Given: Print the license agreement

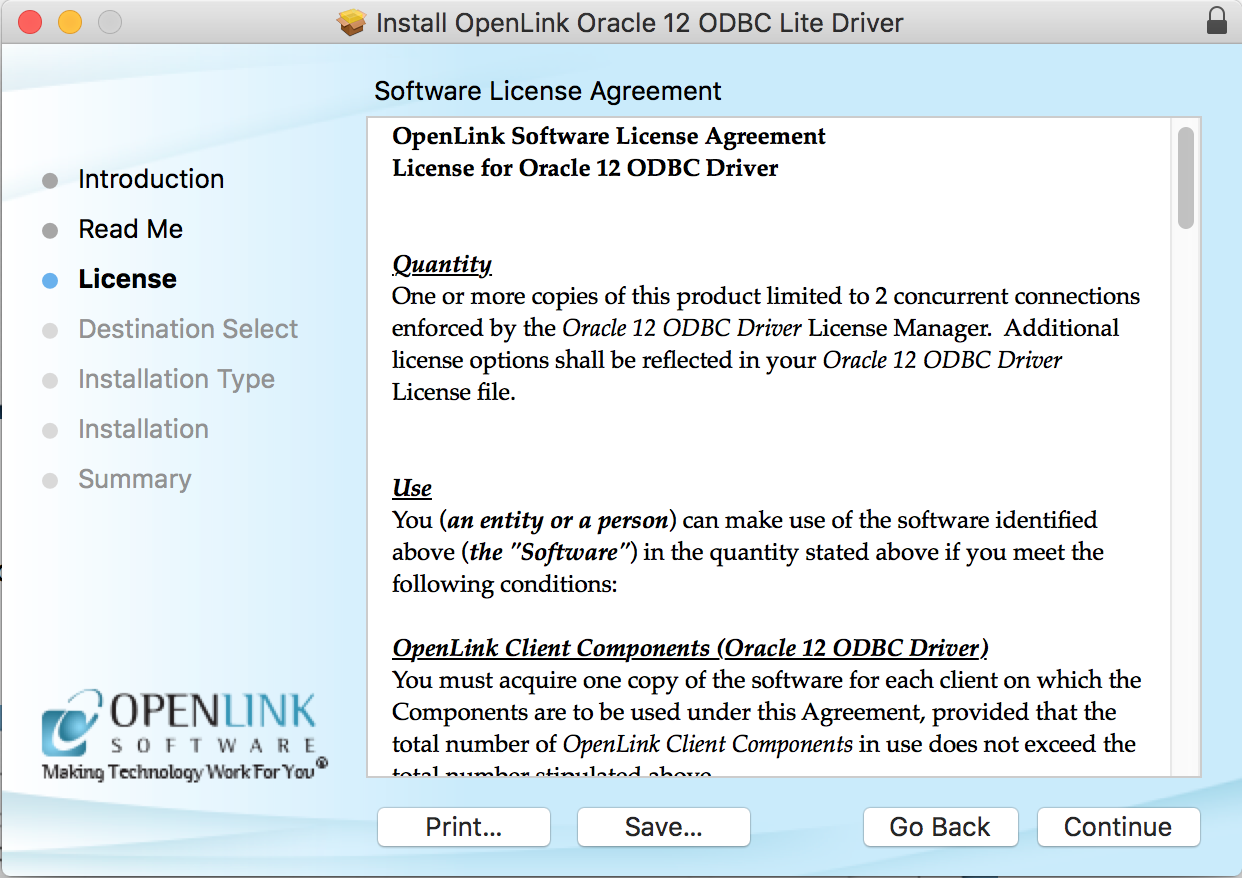Looking at the screenshot, I should pyautogui.click(x=463, y=827).
